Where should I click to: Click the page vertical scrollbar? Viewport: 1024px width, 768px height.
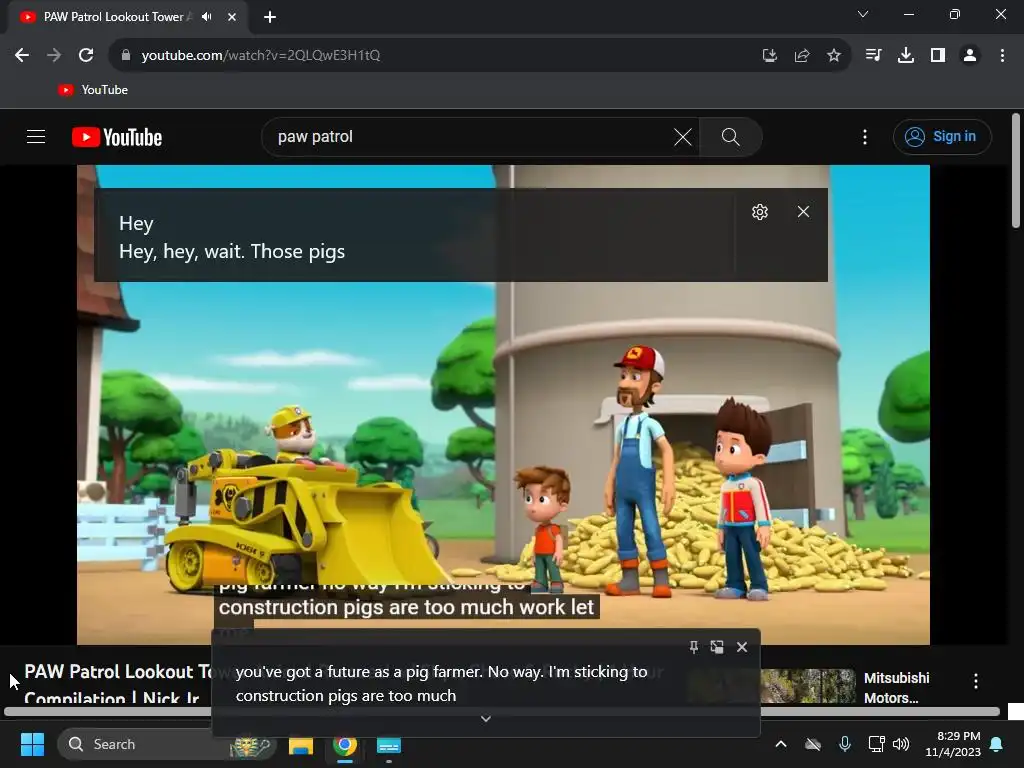1016,171
